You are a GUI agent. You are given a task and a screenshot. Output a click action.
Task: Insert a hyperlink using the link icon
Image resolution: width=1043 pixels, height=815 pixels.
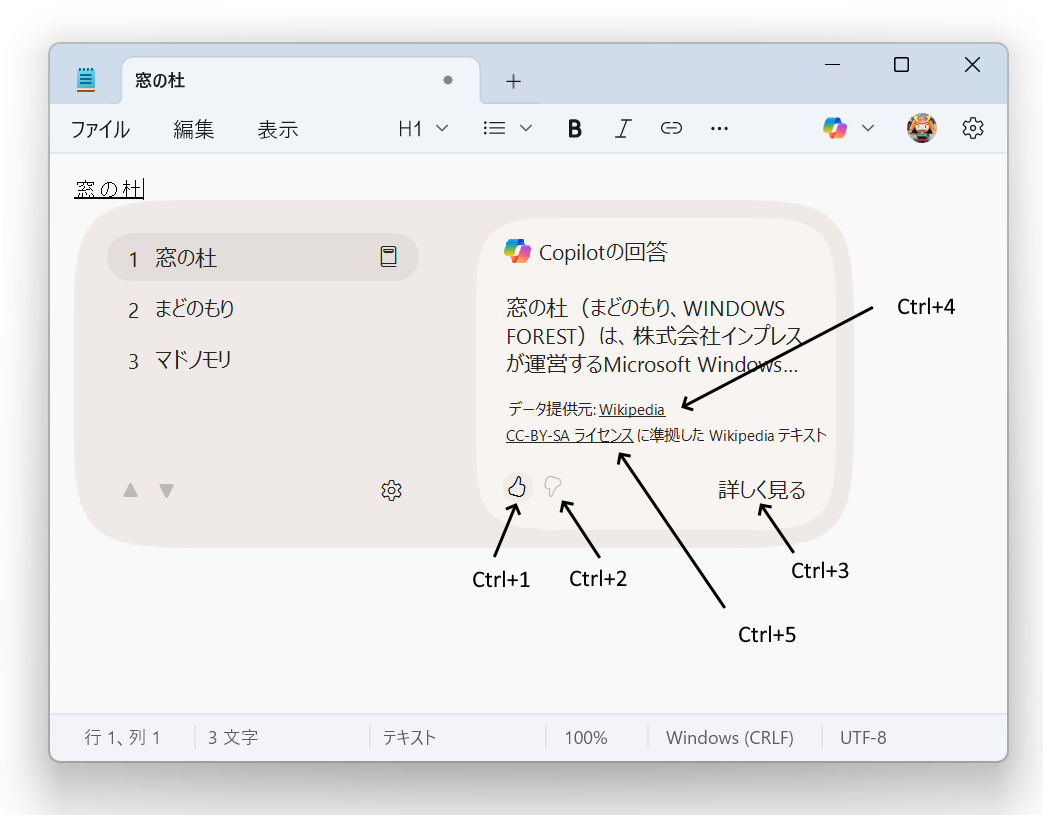pos(670,128)
